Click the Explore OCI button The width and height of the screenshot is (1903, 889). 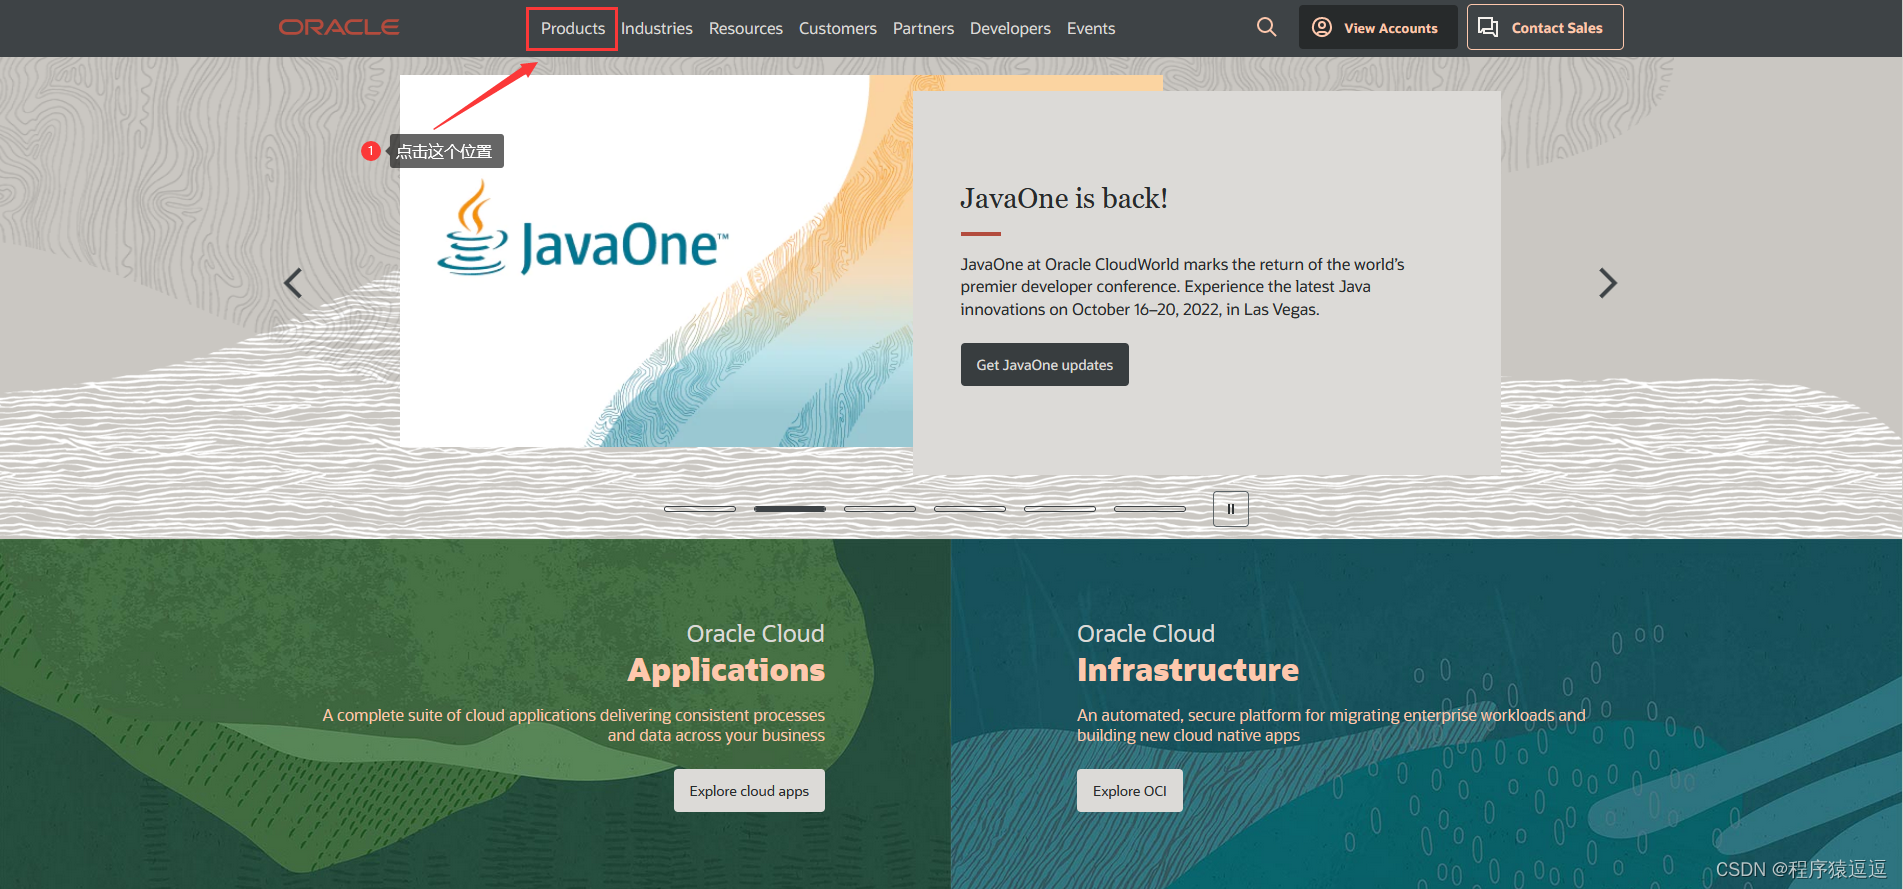point(1130,791)
